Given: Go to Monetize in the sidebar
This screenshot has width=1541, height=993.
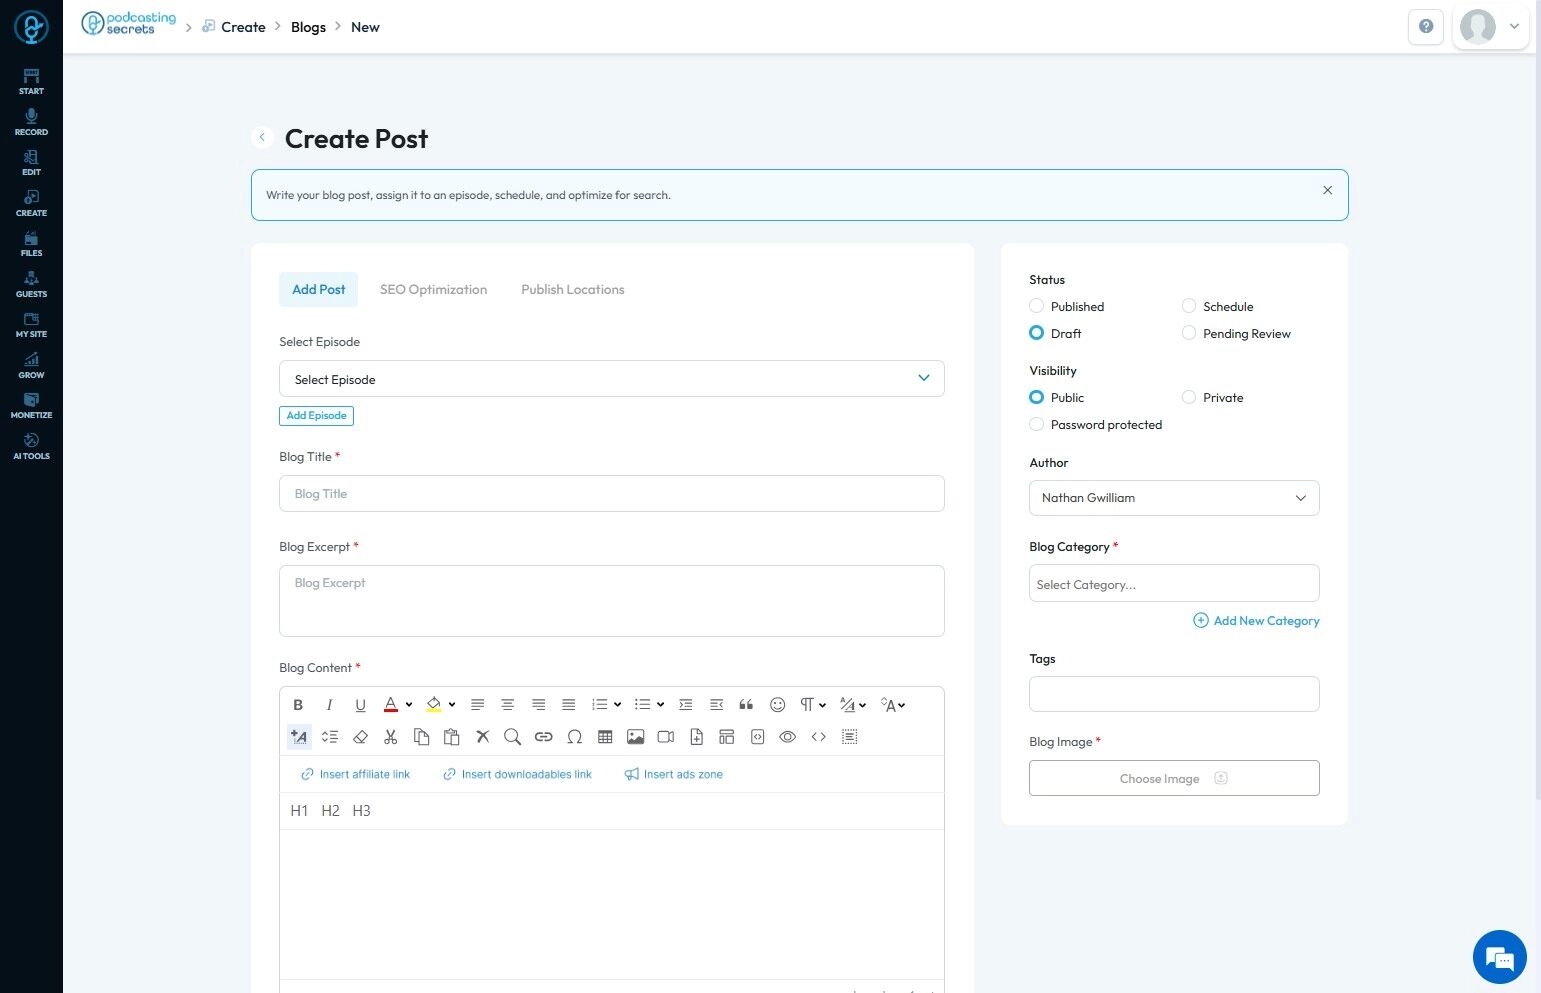Looking at the screenshot, I should pos(31,405).
